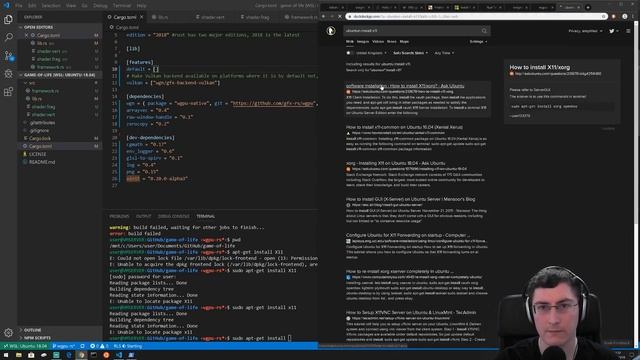The width and height of the screenshot is (640, 360).
Task: Open DuckDuckGo hamburger side menu
Action: (628, 31)
